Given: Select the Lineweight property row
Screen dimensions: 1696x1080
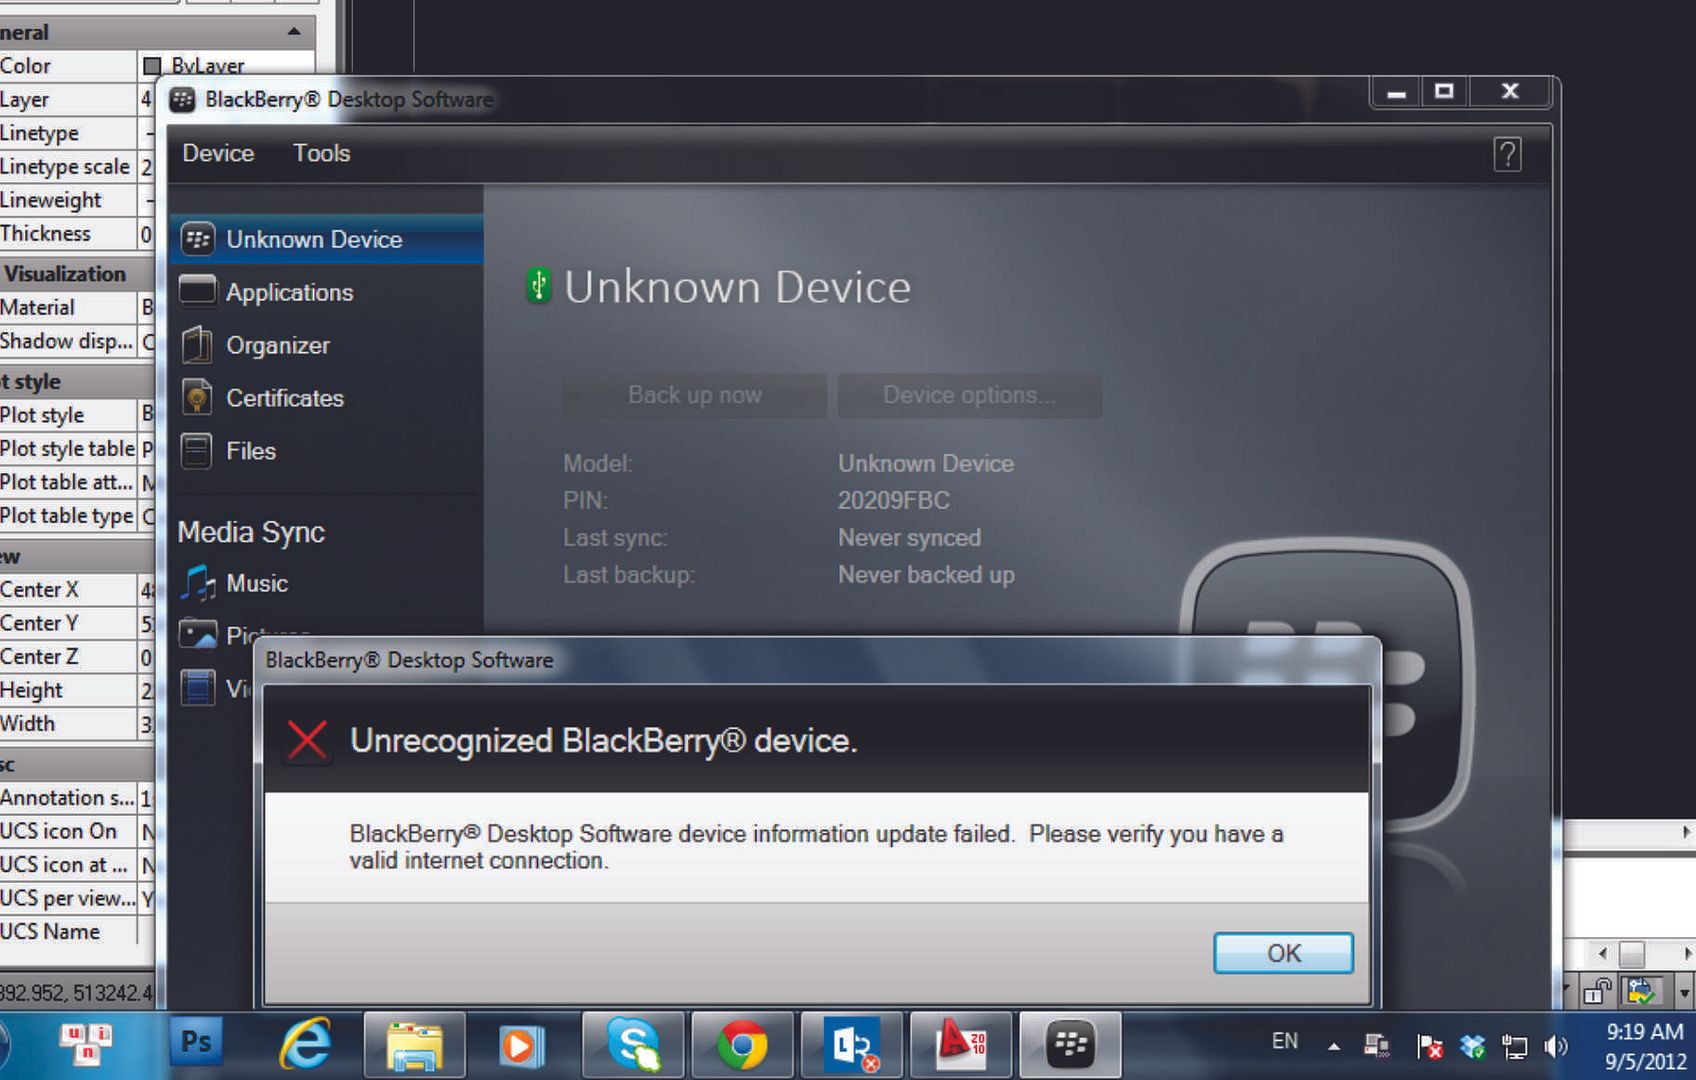Looking at the screenshot, I should pyautogui.click(x=78, y=200).
